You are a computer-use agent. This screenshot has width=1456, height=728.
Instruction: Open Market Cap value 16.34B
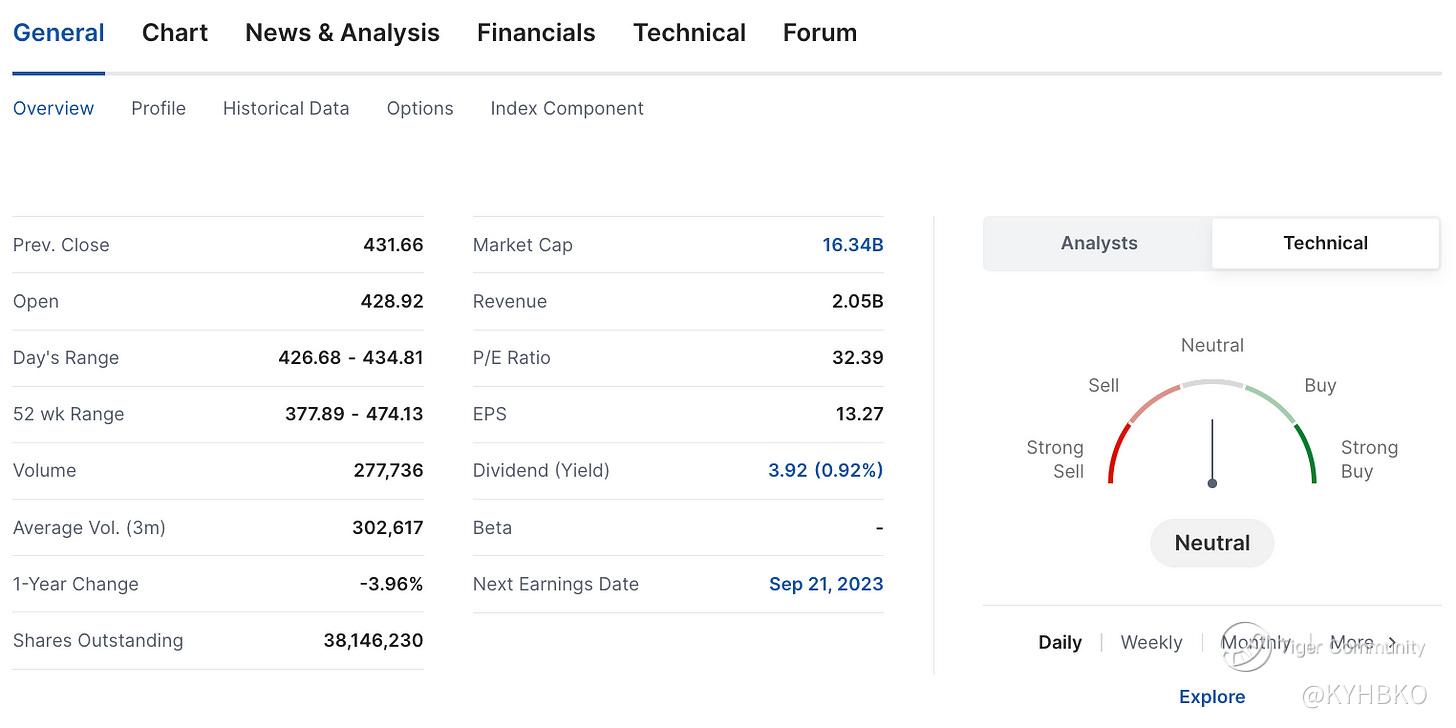coord(852,245)
